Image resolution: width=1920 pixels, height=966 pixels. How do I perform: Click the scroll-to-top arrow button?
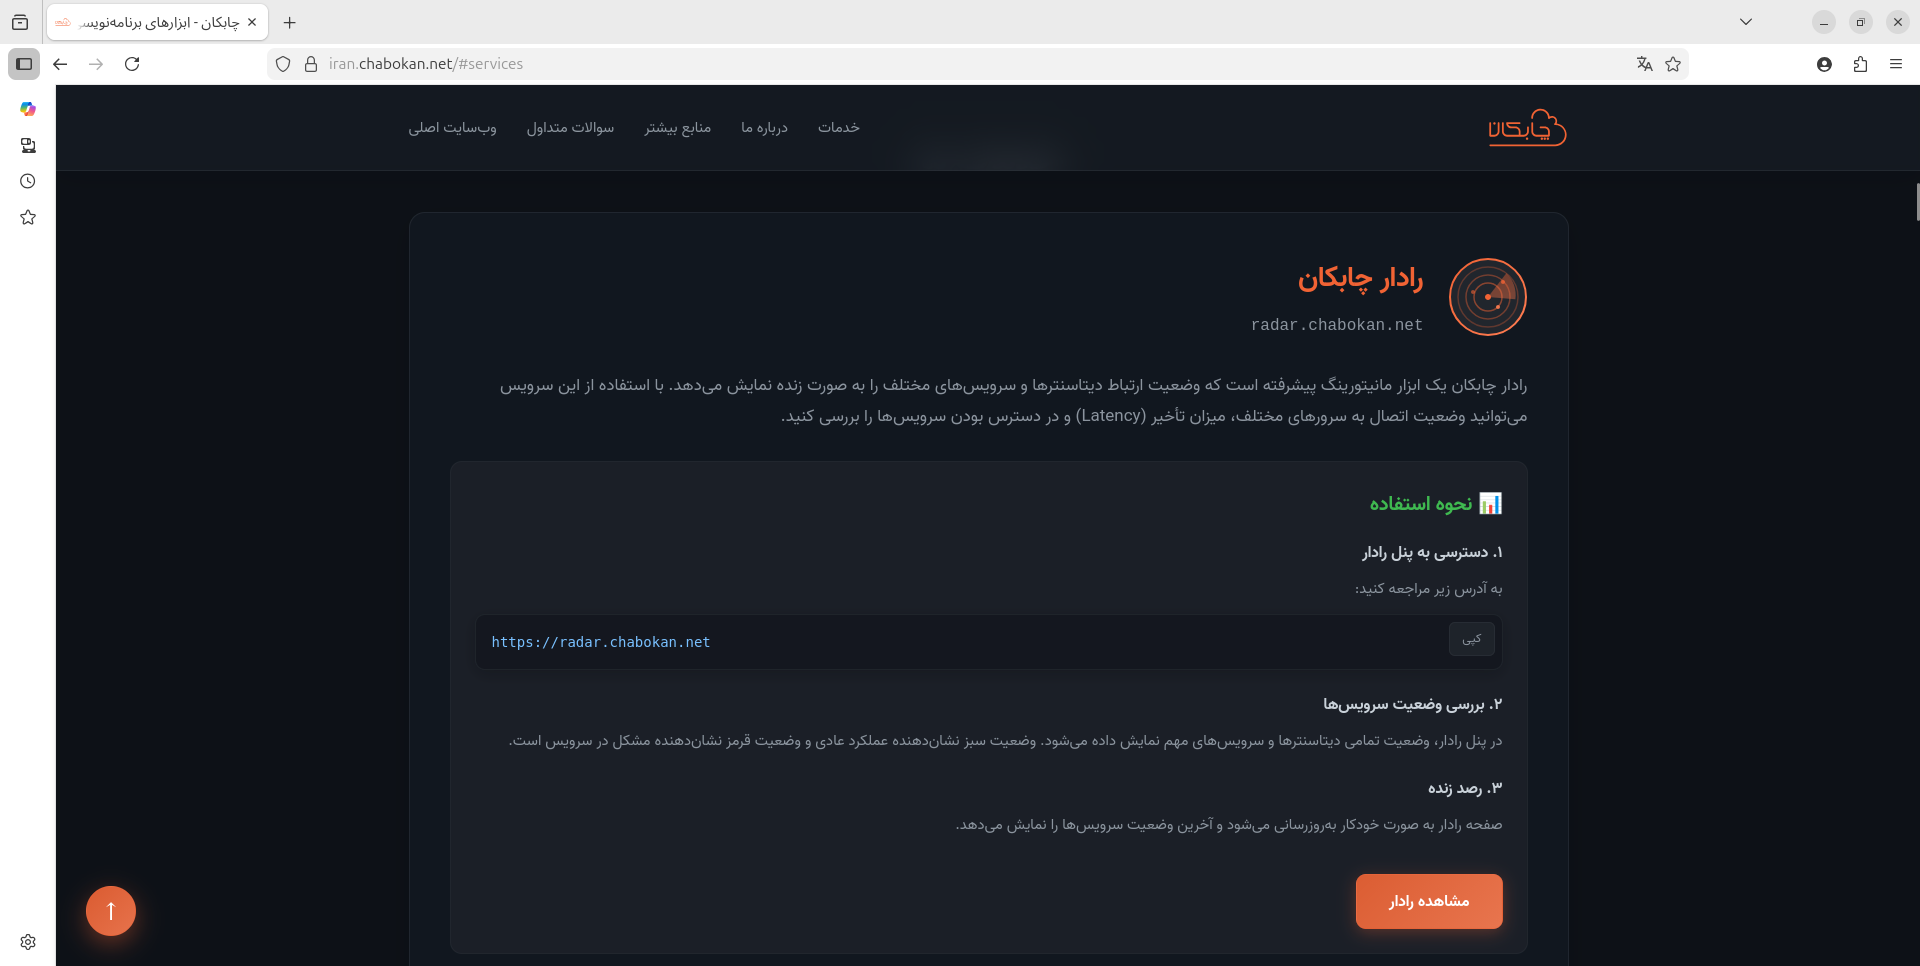point(111,911)
